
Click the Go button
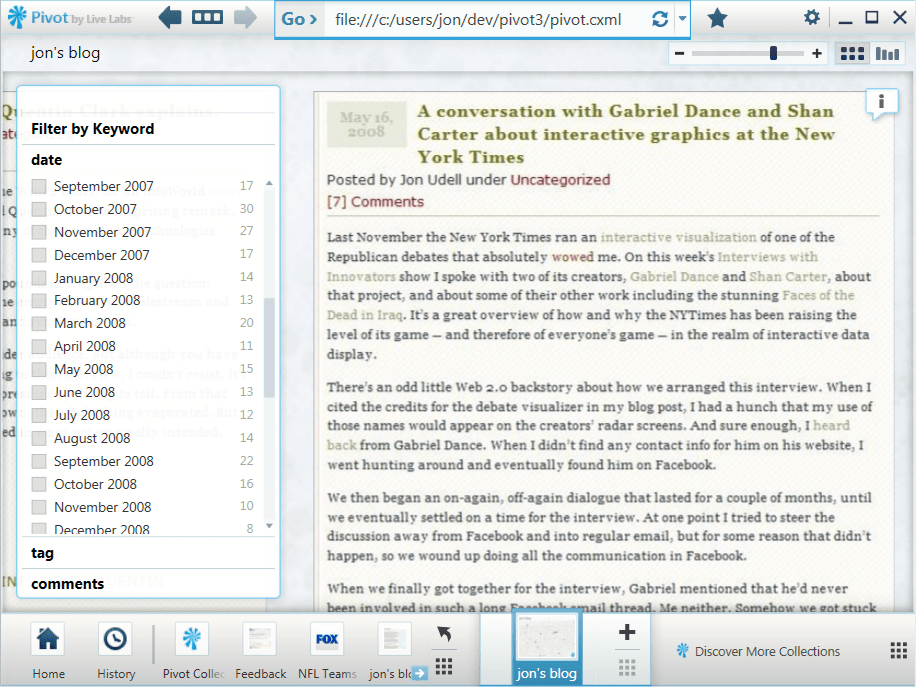(299, 19)
